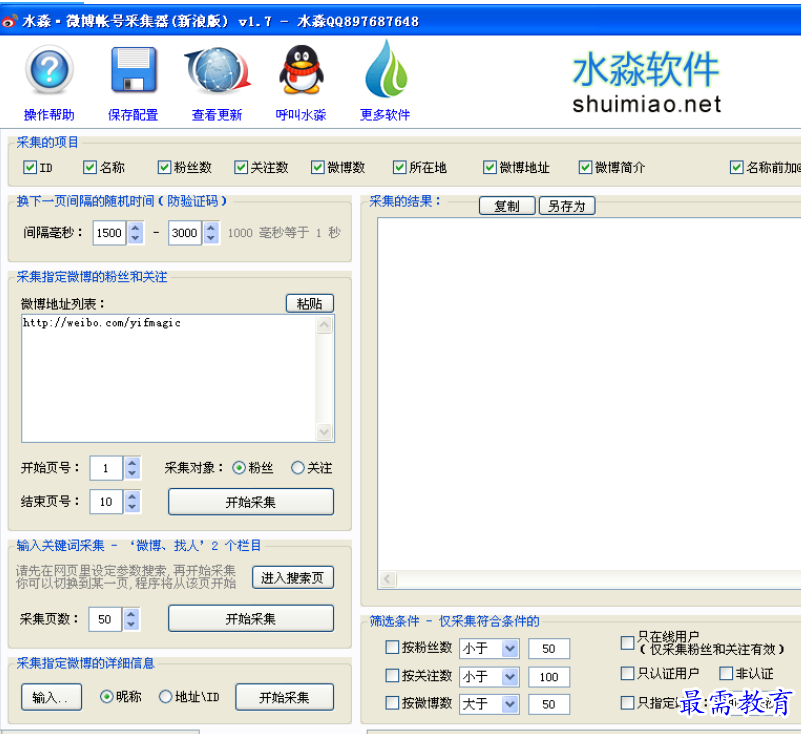Click the http://weibo.com/yifmagic entry
The height and width of the screenshot is (734, 801).
[x=102, y=323]
